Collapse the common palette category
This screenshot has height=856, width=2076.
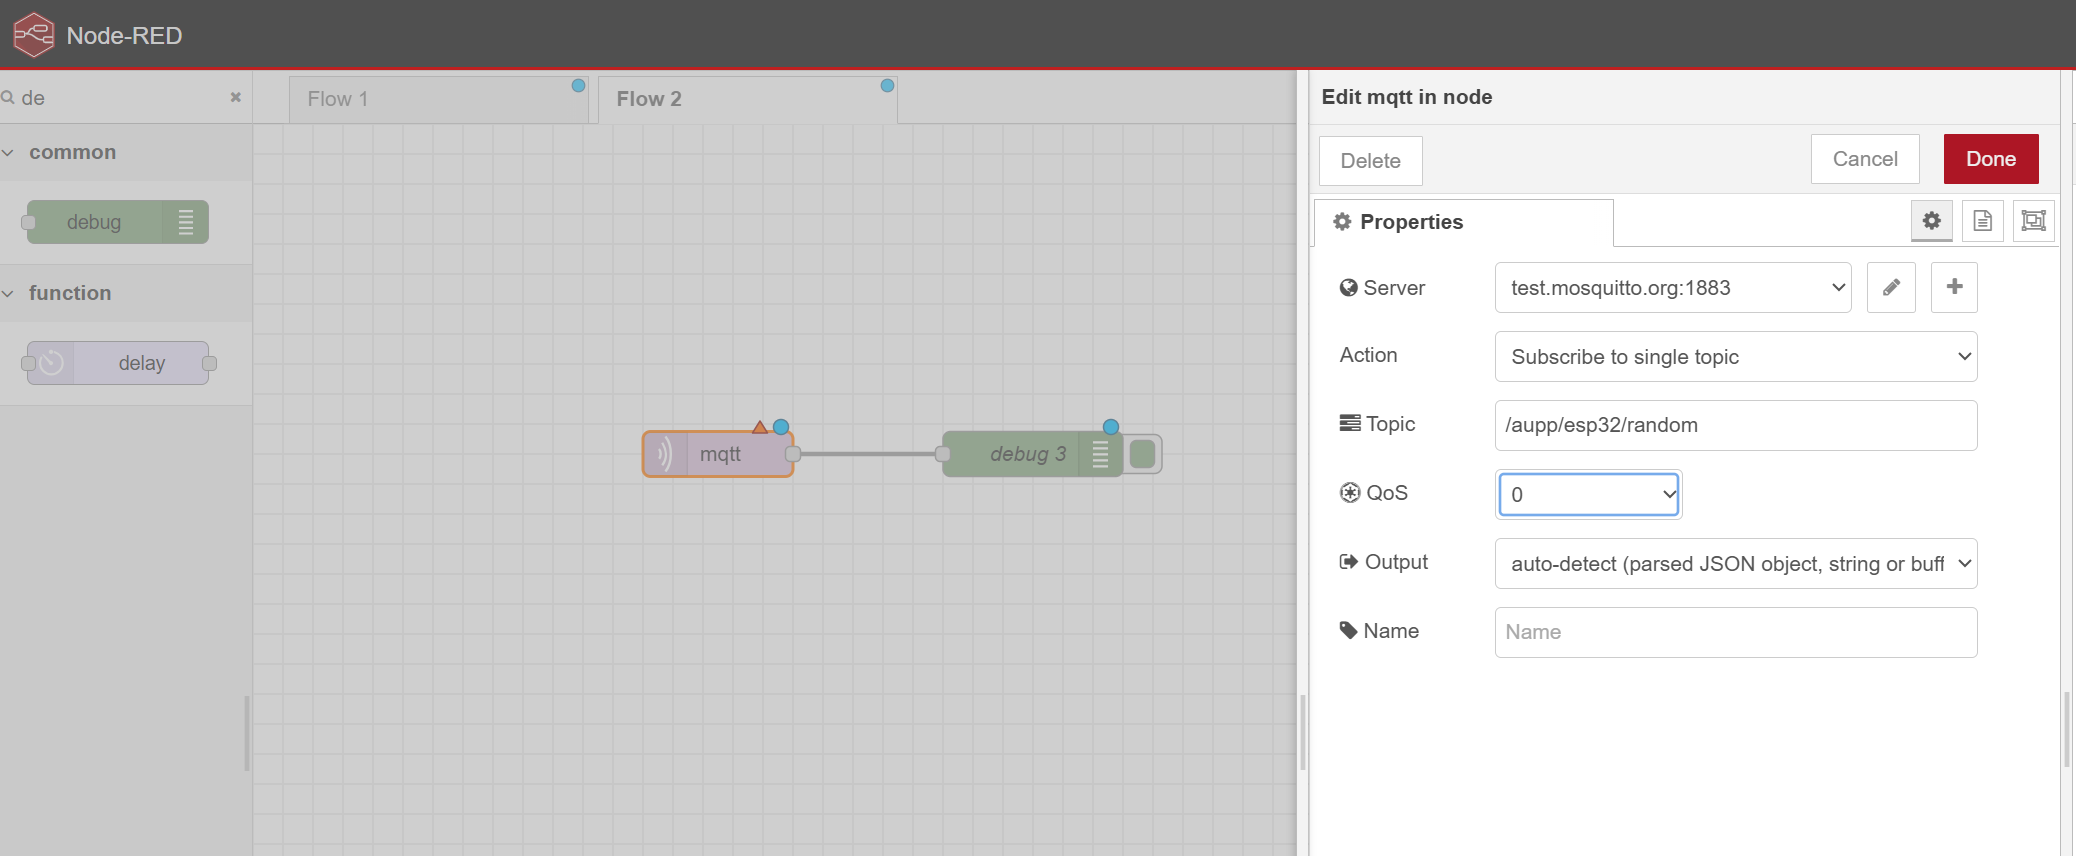[72, 153]
